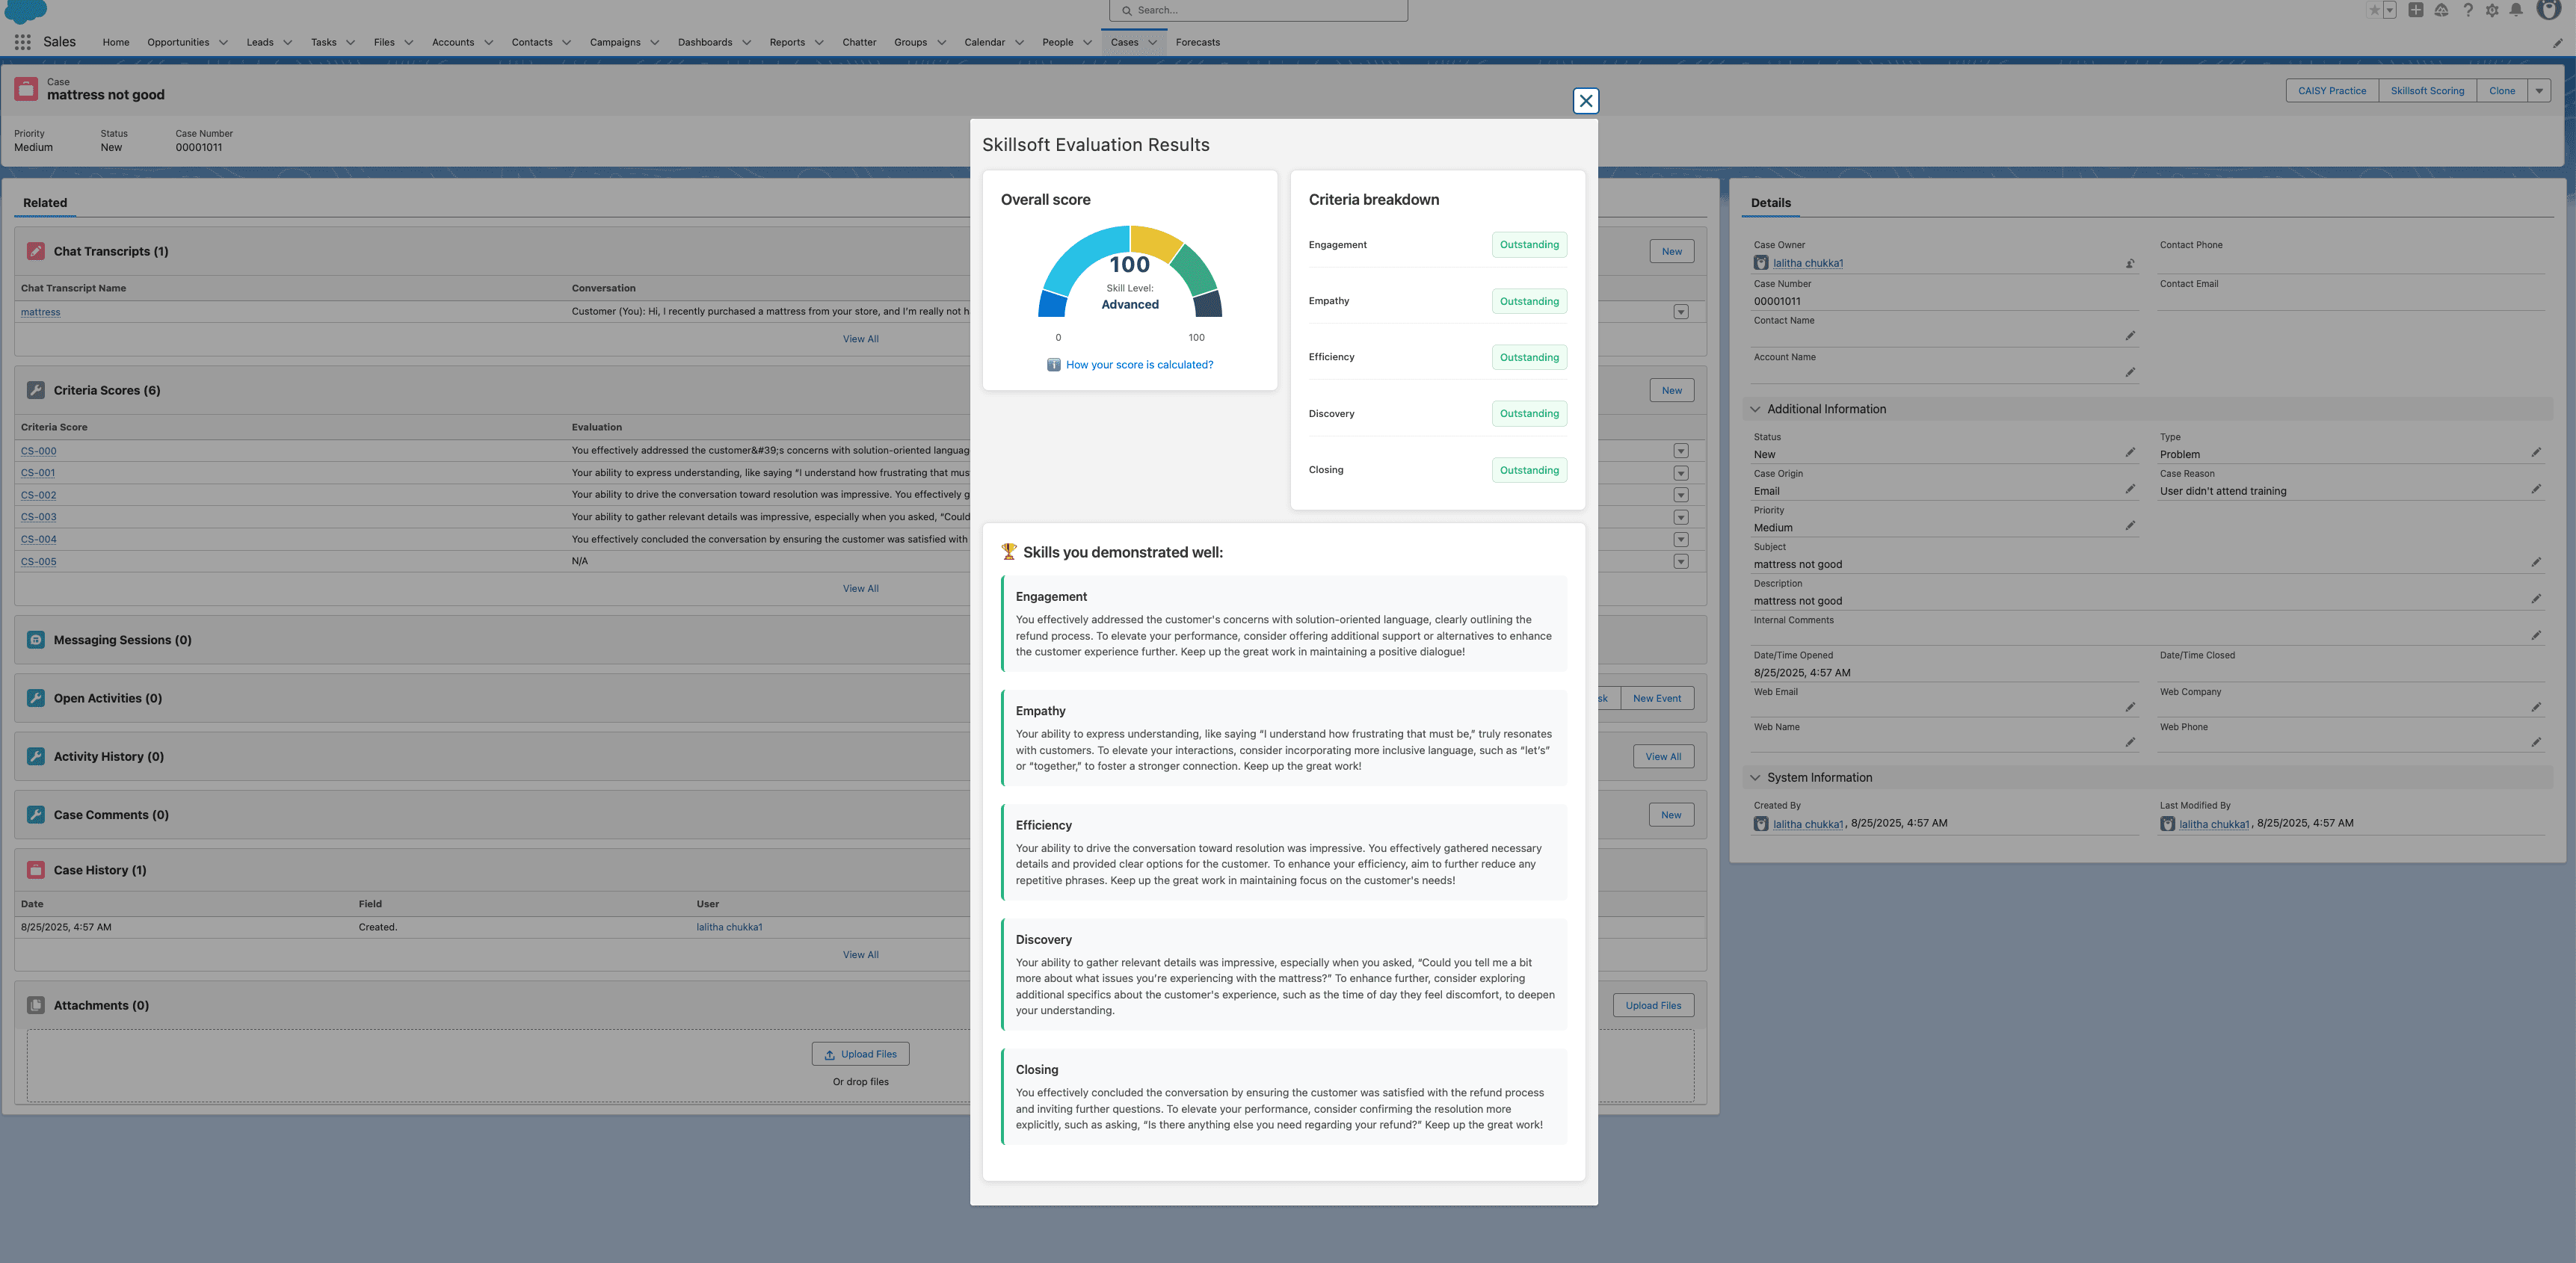Click the Clone button
Screen dimensions: 2576x1263
[x=2502, y=91]
